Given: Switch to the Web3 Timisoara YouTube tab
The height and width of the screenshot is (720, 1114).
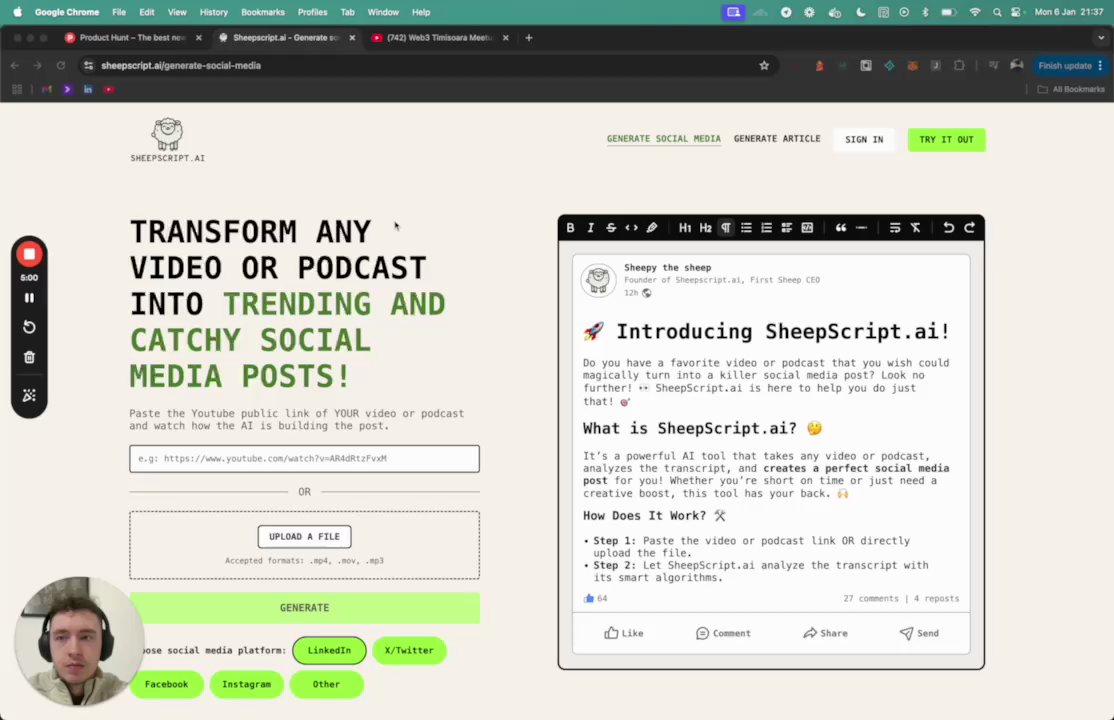Looking at the screenshot, I should coord(439,38).
